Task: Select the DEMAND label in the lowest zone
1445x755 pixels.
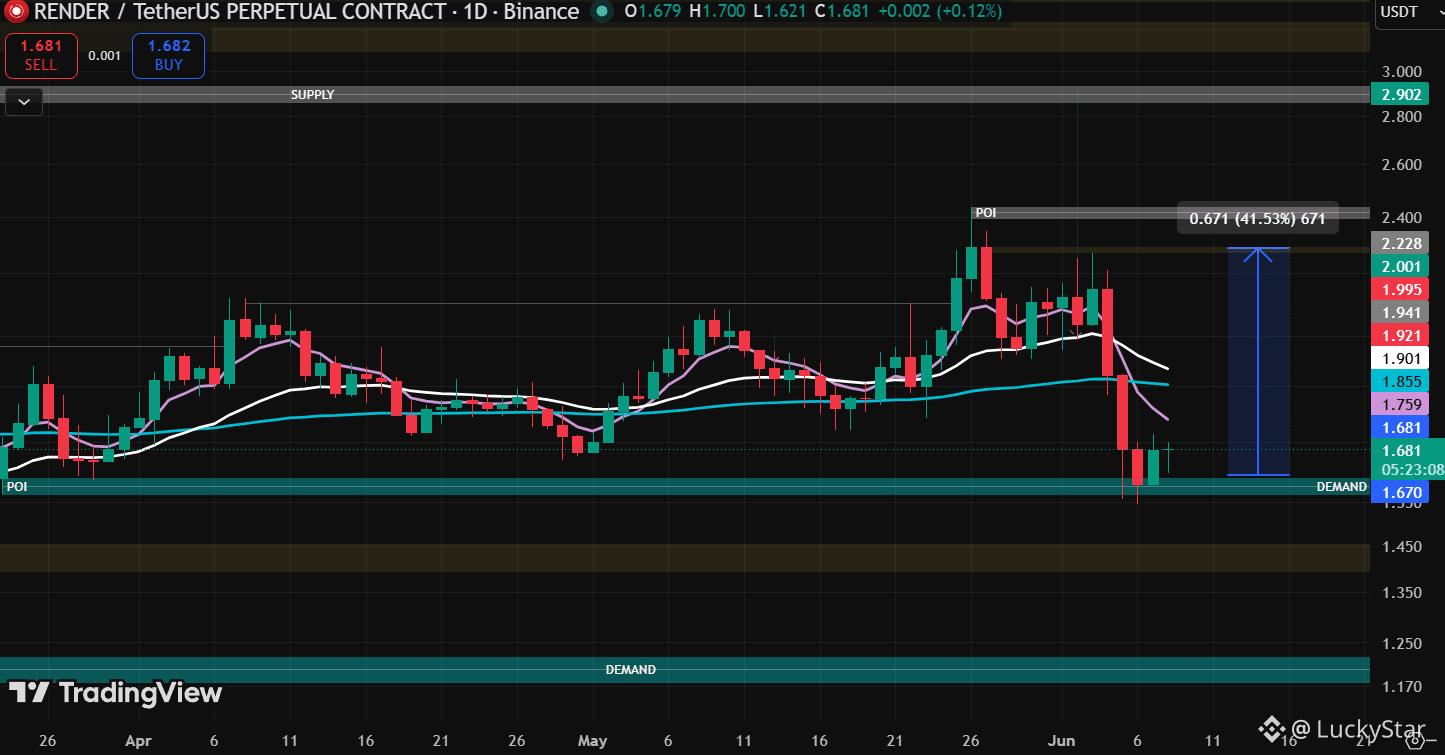Action: point(631,670)
